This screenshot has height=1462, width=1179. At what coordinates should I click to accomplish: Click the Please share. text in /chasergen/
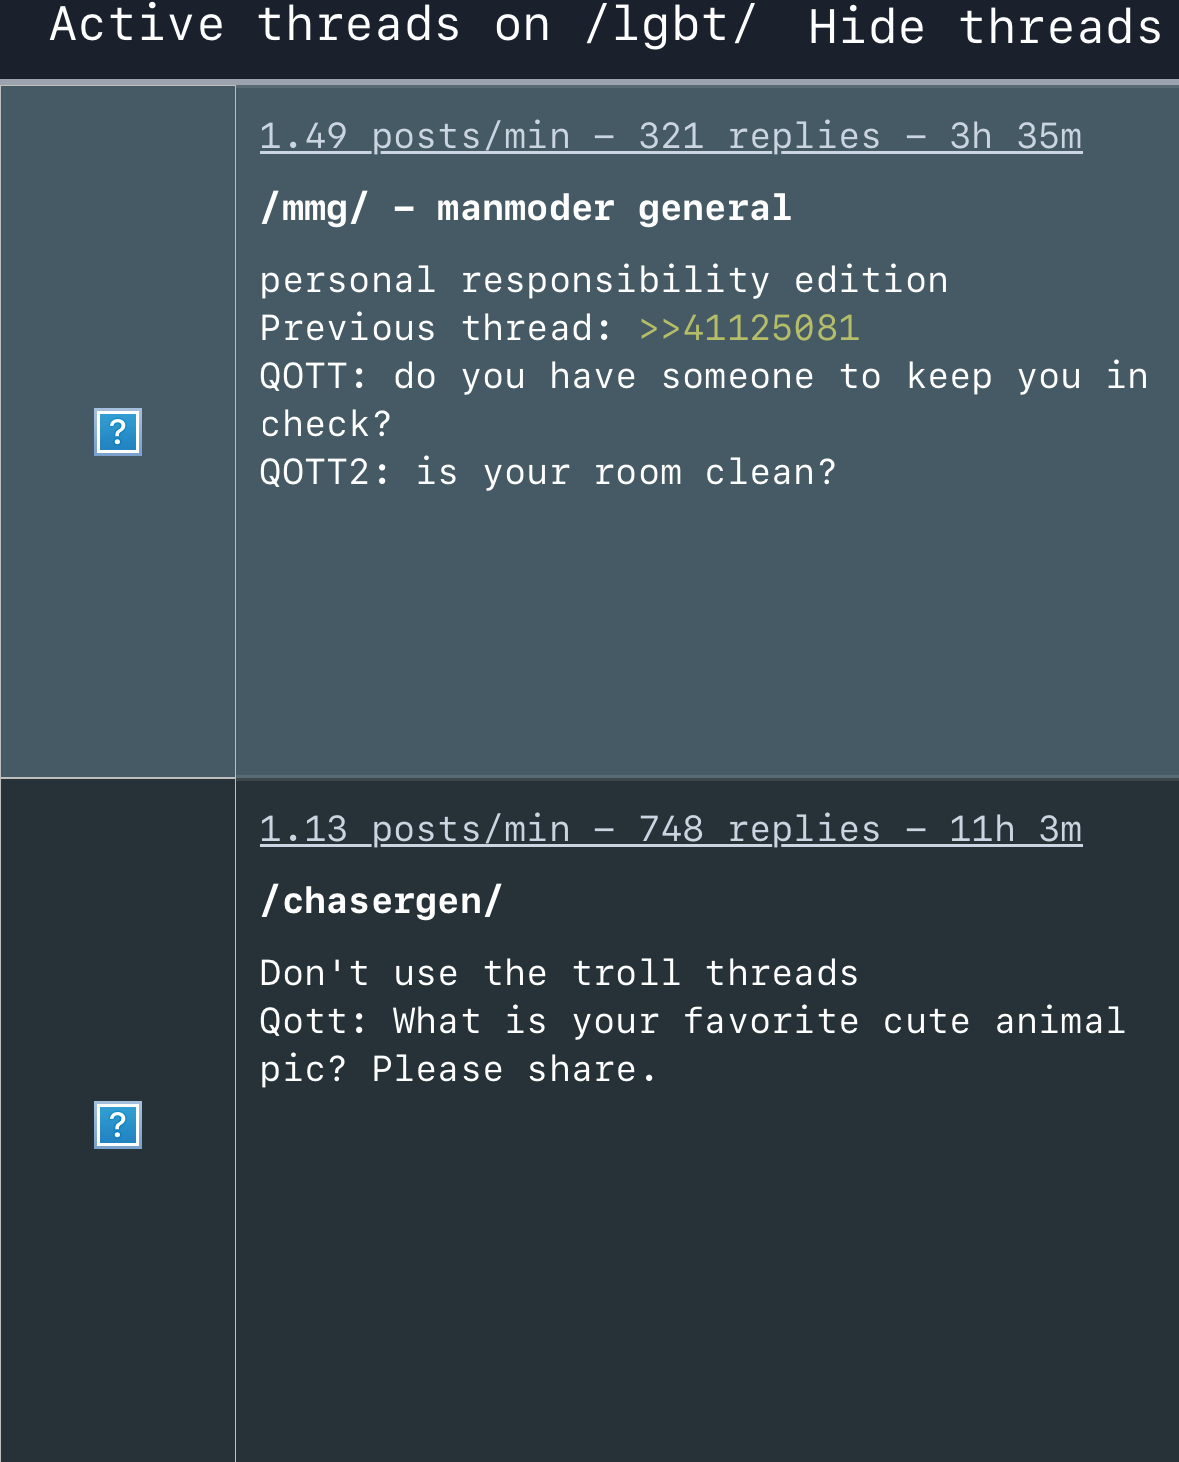pos(514,1069)
